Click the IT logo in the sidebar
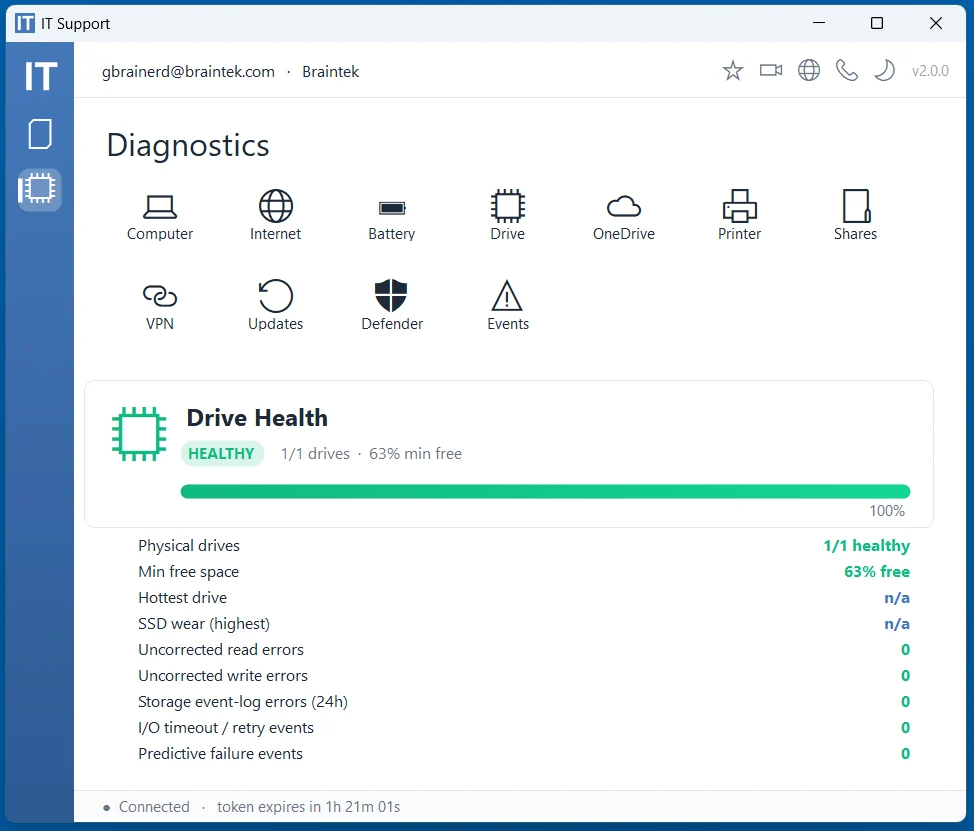The width and height of the screenshot is (974, 831). [40, 77]
